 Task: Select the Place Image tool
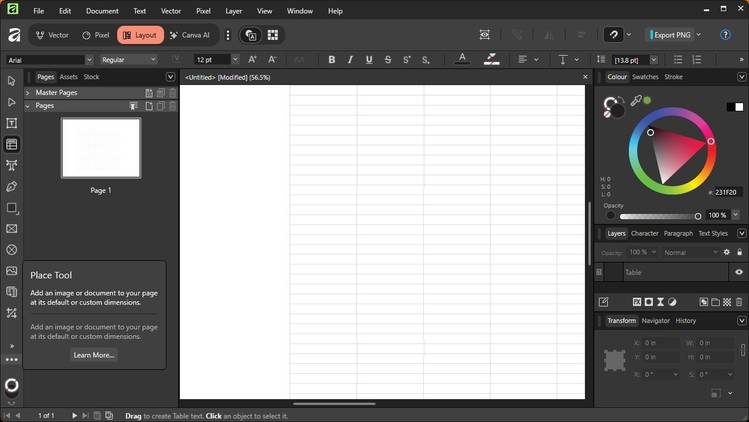tap(11, 271)
